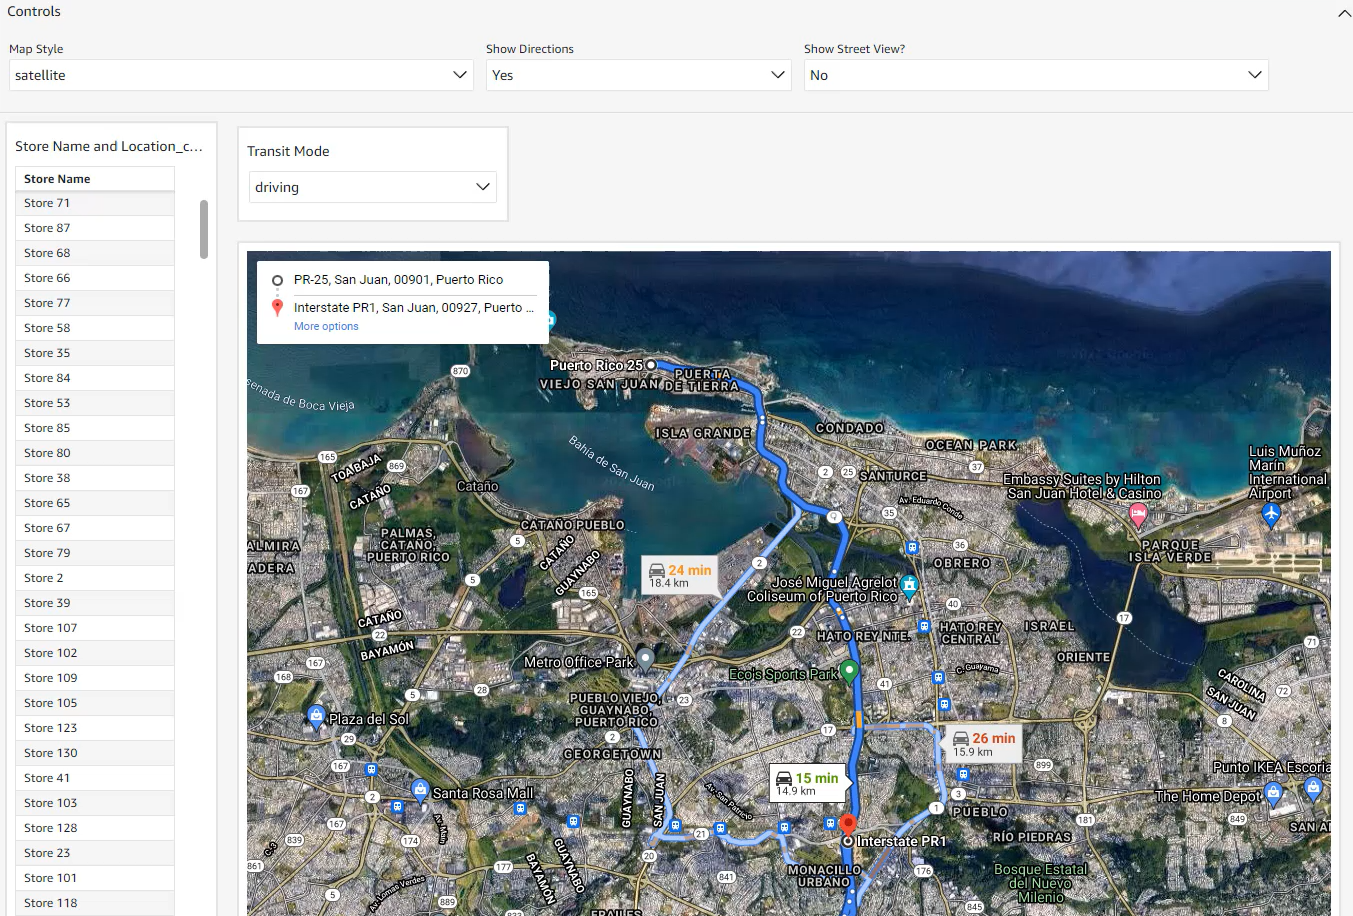Select Store 67 in the list
Image resolution: width=1353 pixels, height=916 pixels.
tap(95, 528)
